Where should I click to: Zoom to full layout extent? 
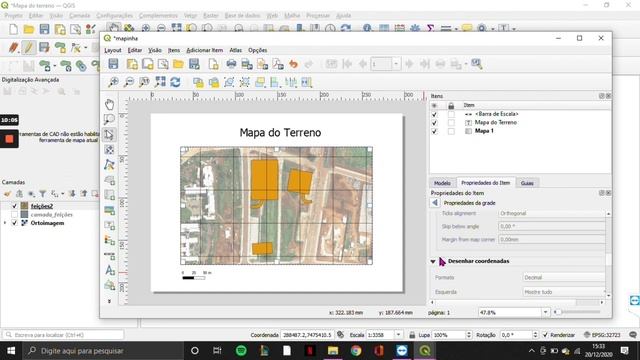[x=160, y=82]
